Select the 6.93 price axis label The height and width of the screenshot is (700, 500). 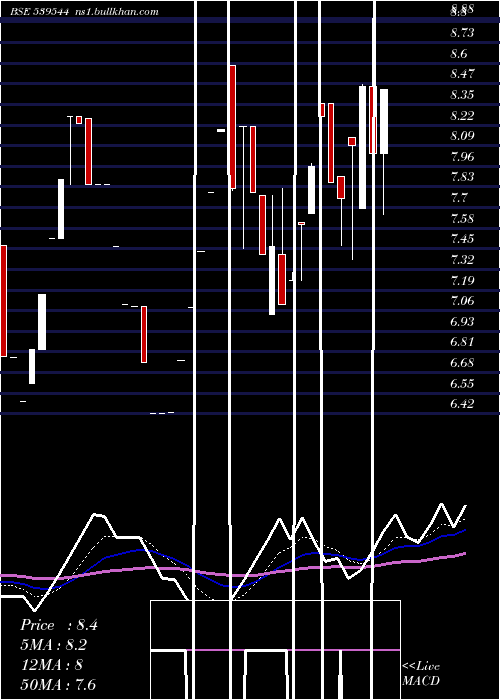(x=462, y=322)
